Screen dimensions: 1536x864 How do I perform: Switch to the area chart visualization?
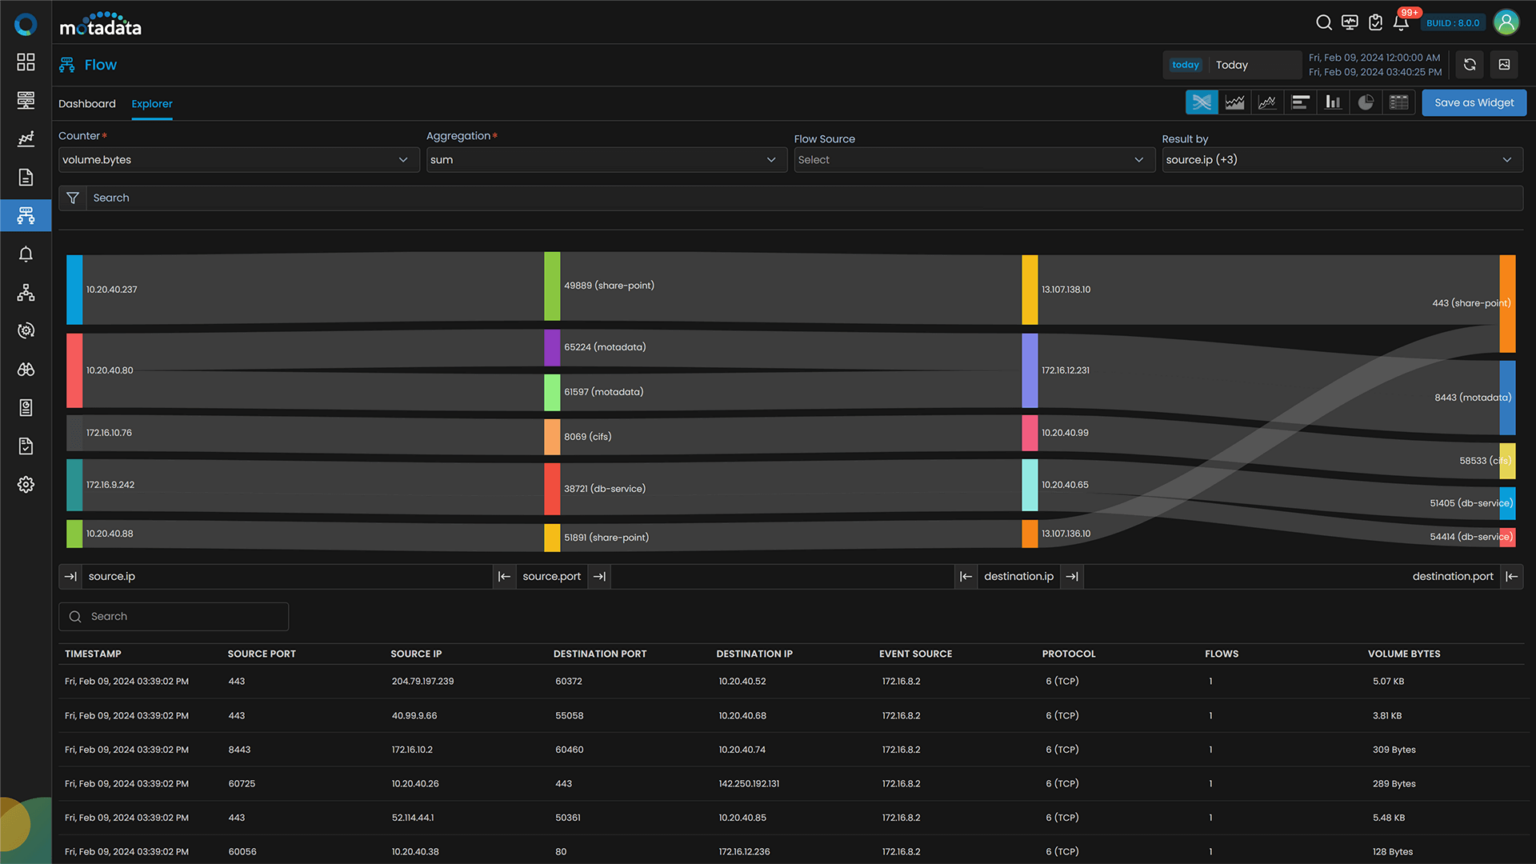tap(1234, 101)
